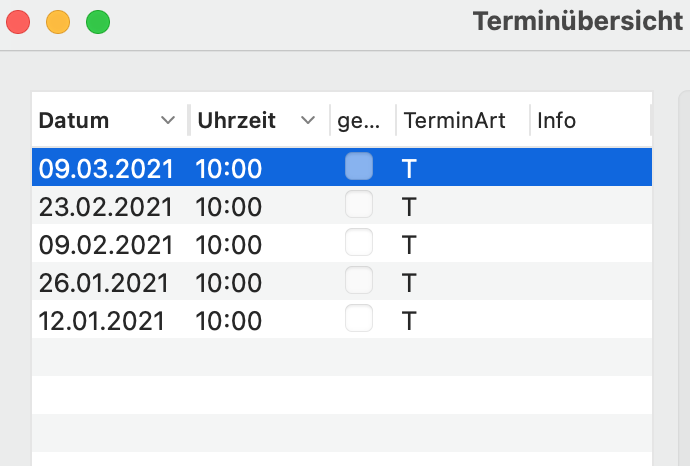Click the Info column header
This screenshot has height=466, width=690.
(556, 121)
